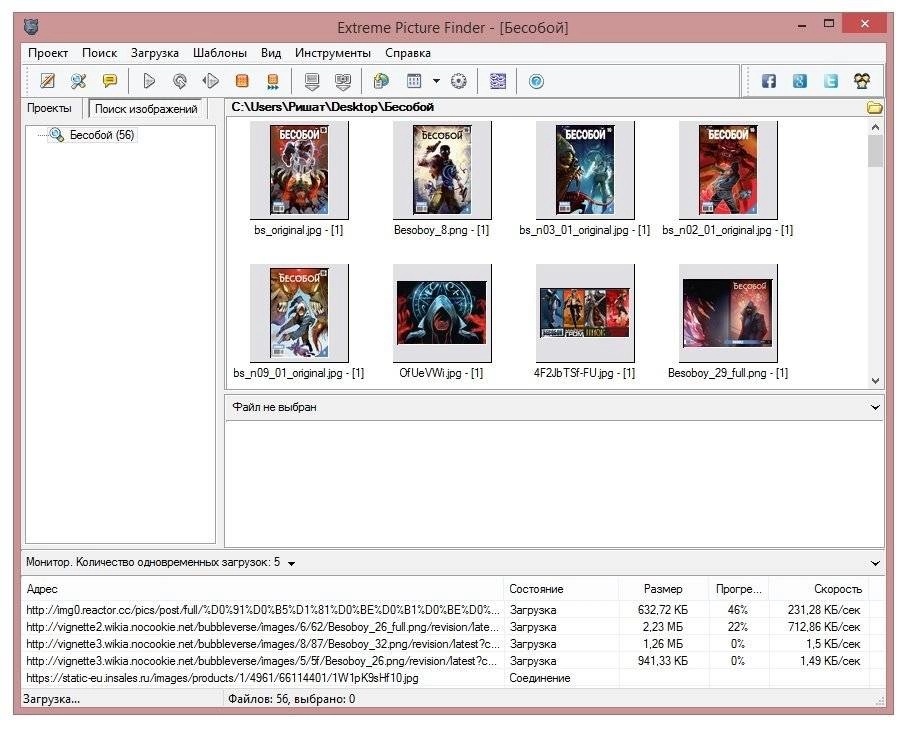Click the Google share icon

[x=800, y=81]
